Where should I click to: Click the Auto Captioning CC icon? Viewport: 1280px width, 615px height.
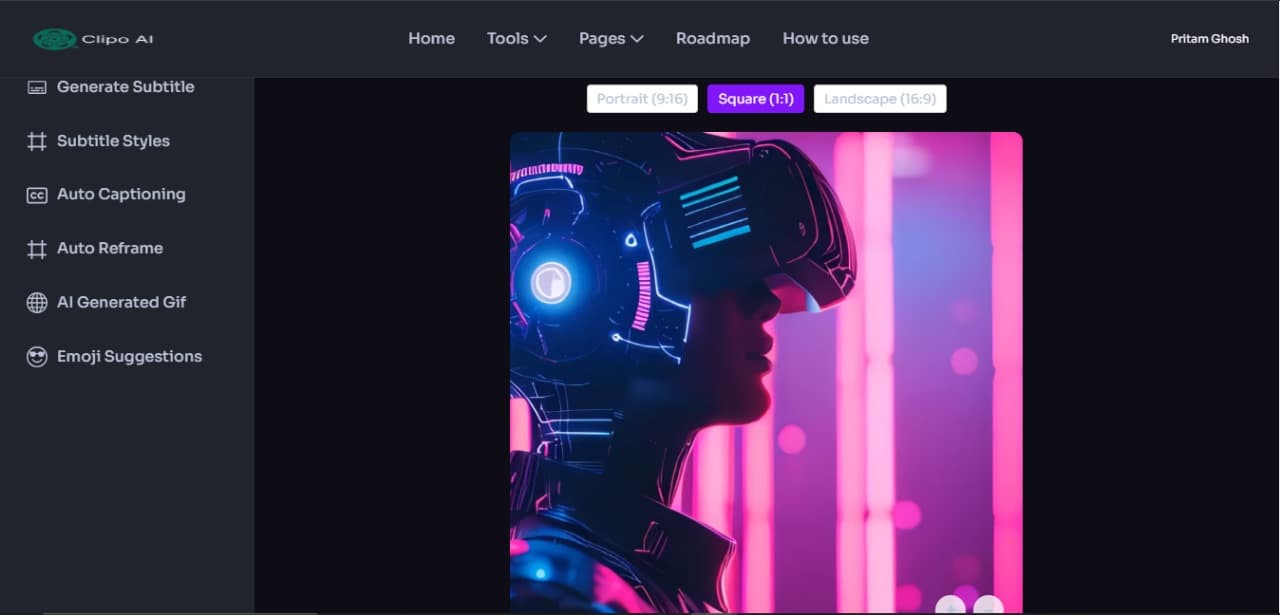pos(37,195)
